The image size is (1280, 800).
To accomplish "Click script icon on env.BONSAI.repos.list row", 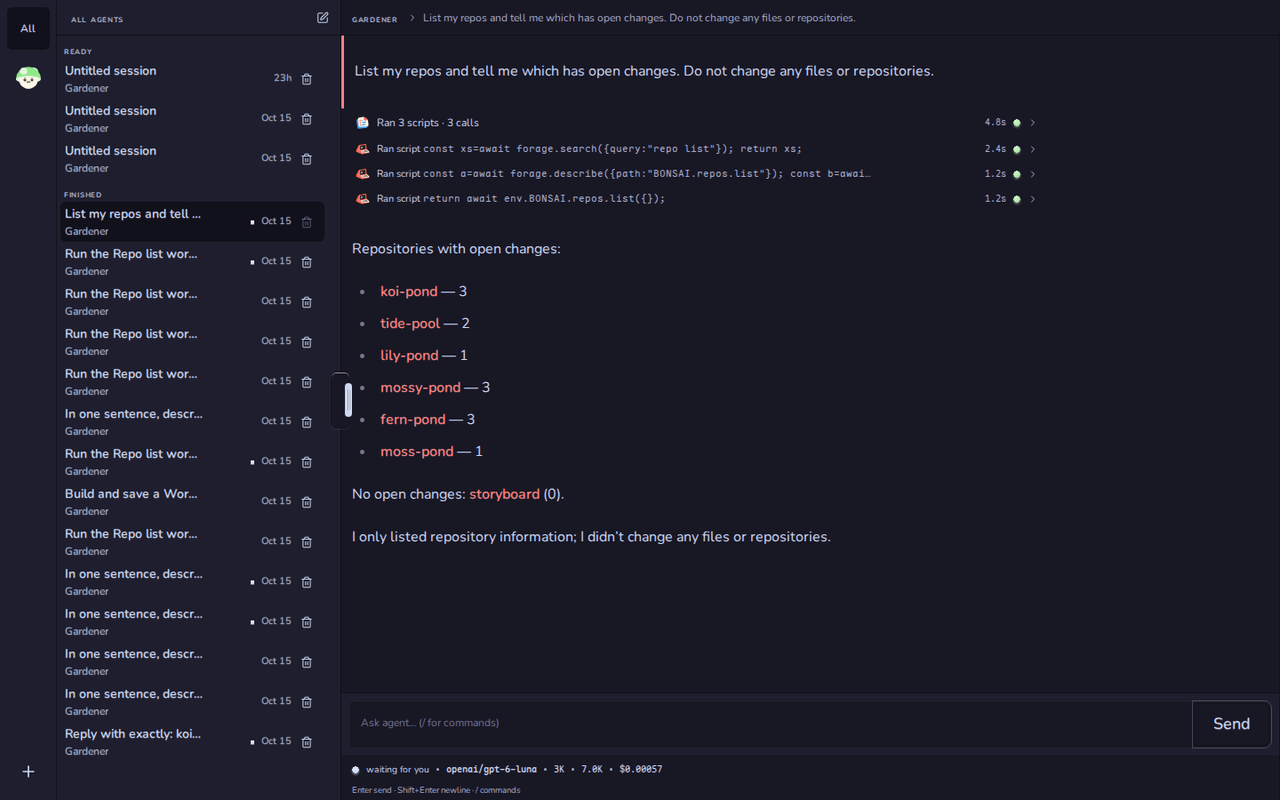I will (362, 199).
